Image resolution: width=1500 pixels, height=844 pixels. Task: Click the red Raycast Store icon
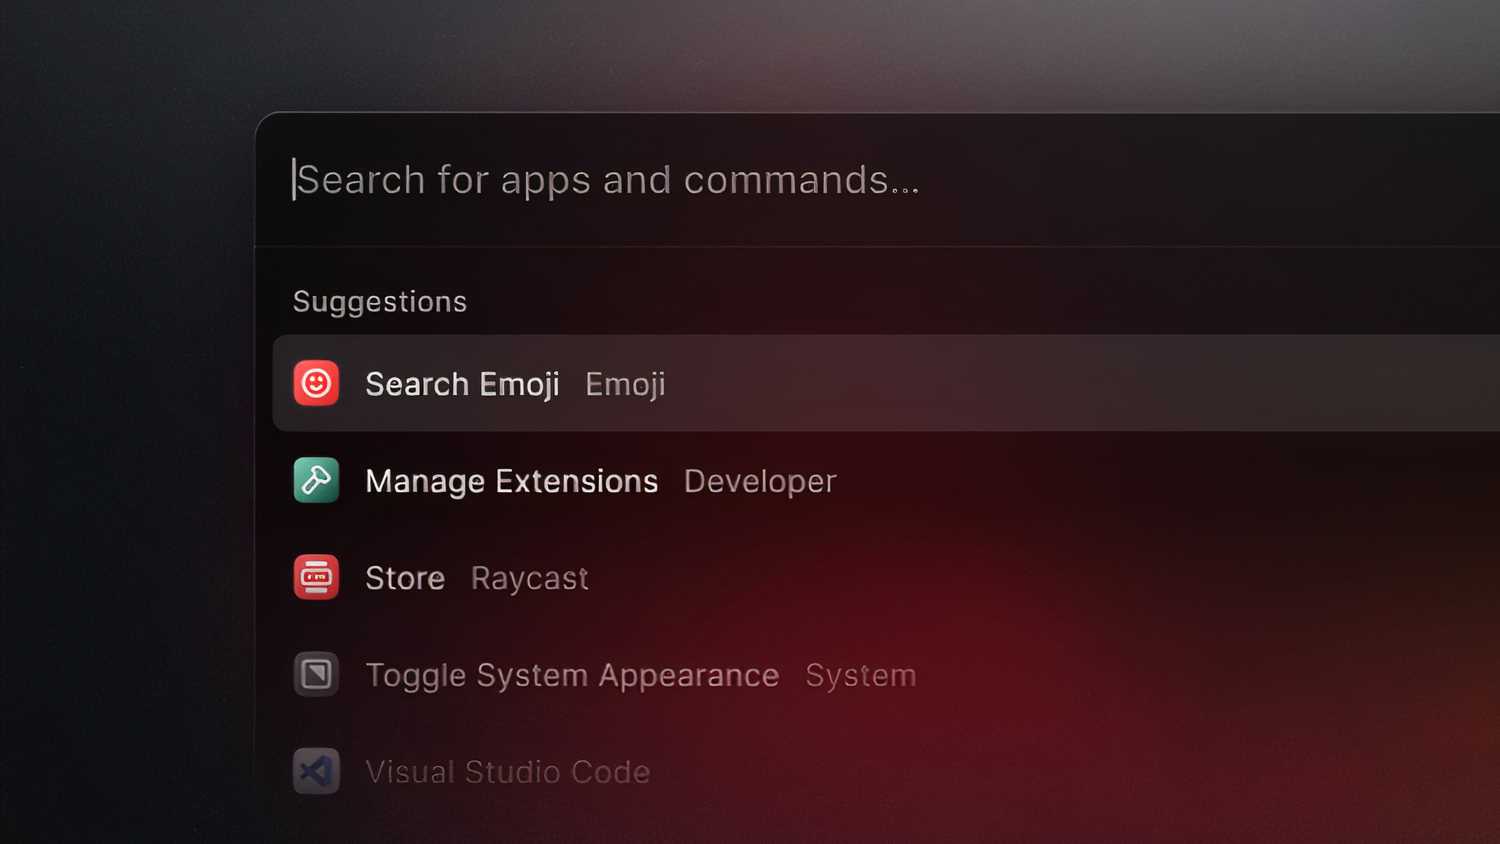(x=315, y=577)
